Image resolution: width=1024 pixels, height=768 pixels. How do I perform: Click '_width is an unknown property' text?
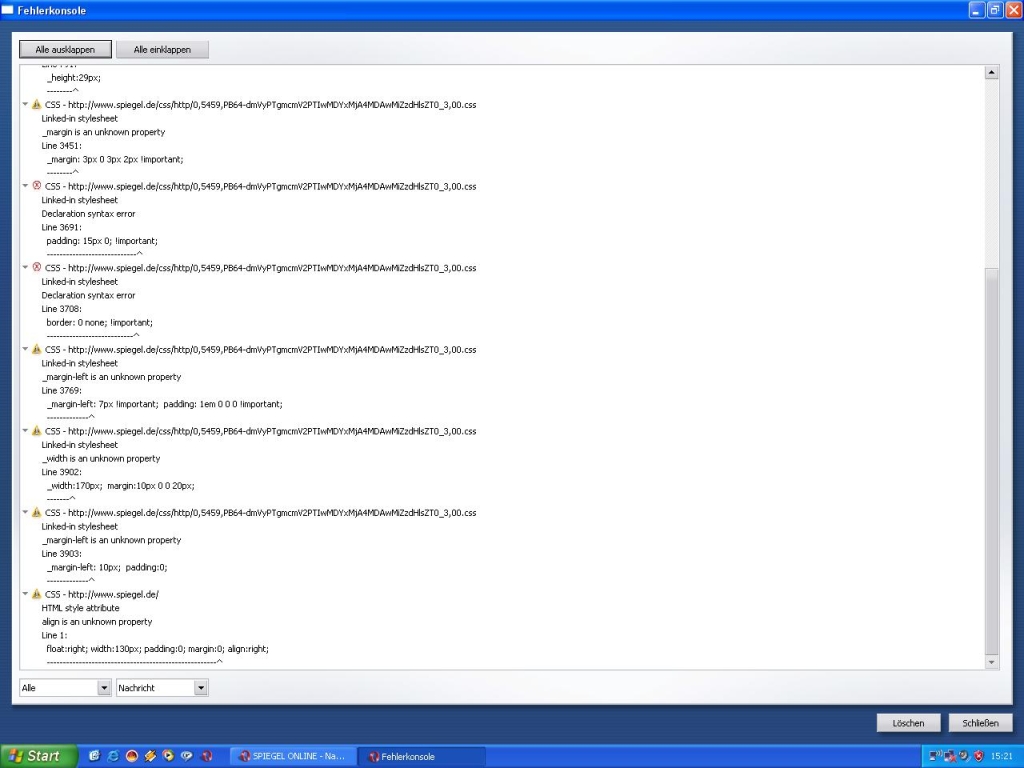tap(101, 458)
